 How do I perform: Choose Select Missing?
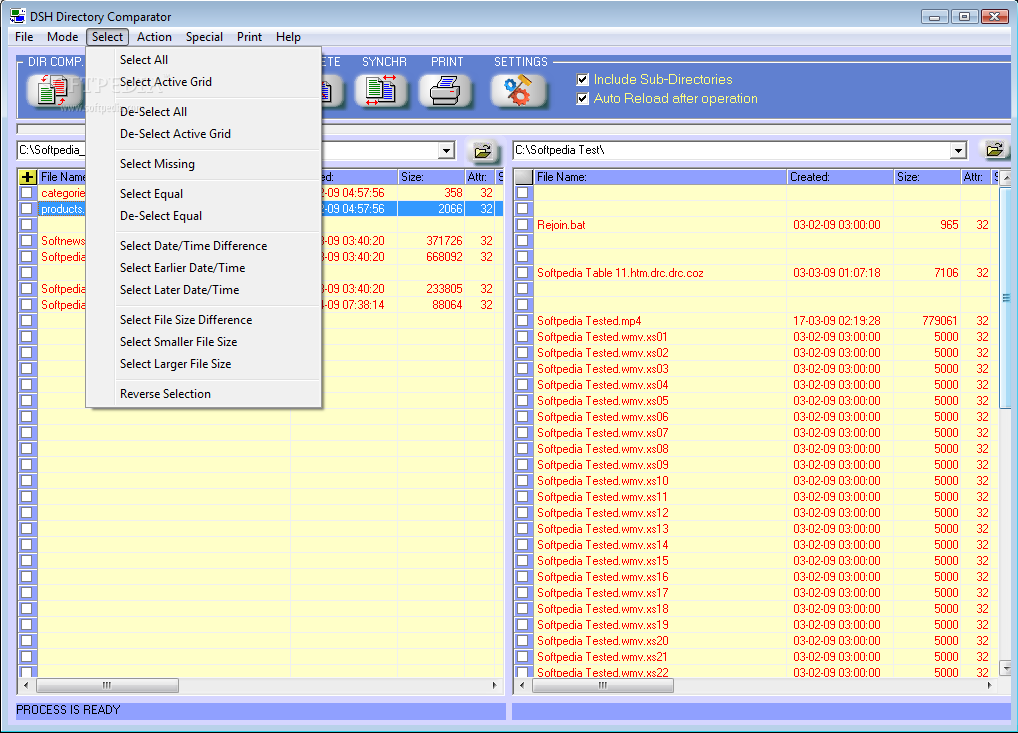tap(203, 164)
